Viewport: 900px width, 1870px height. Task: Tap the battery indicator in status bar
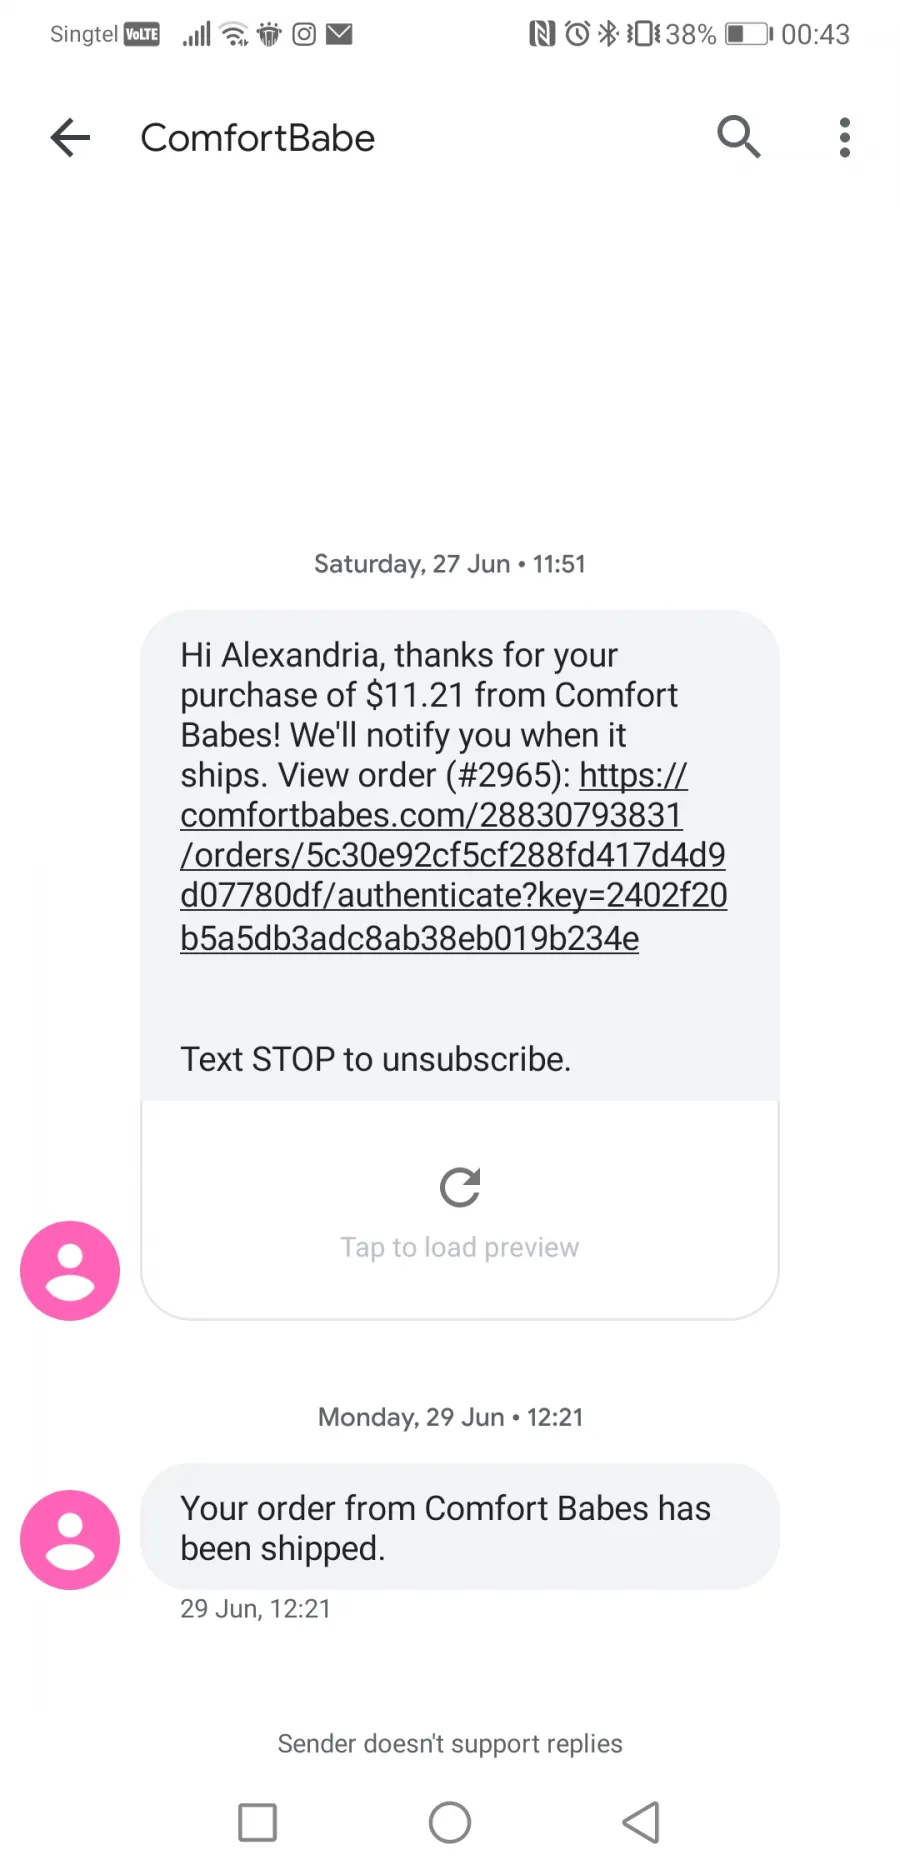[x=749, y=35]
